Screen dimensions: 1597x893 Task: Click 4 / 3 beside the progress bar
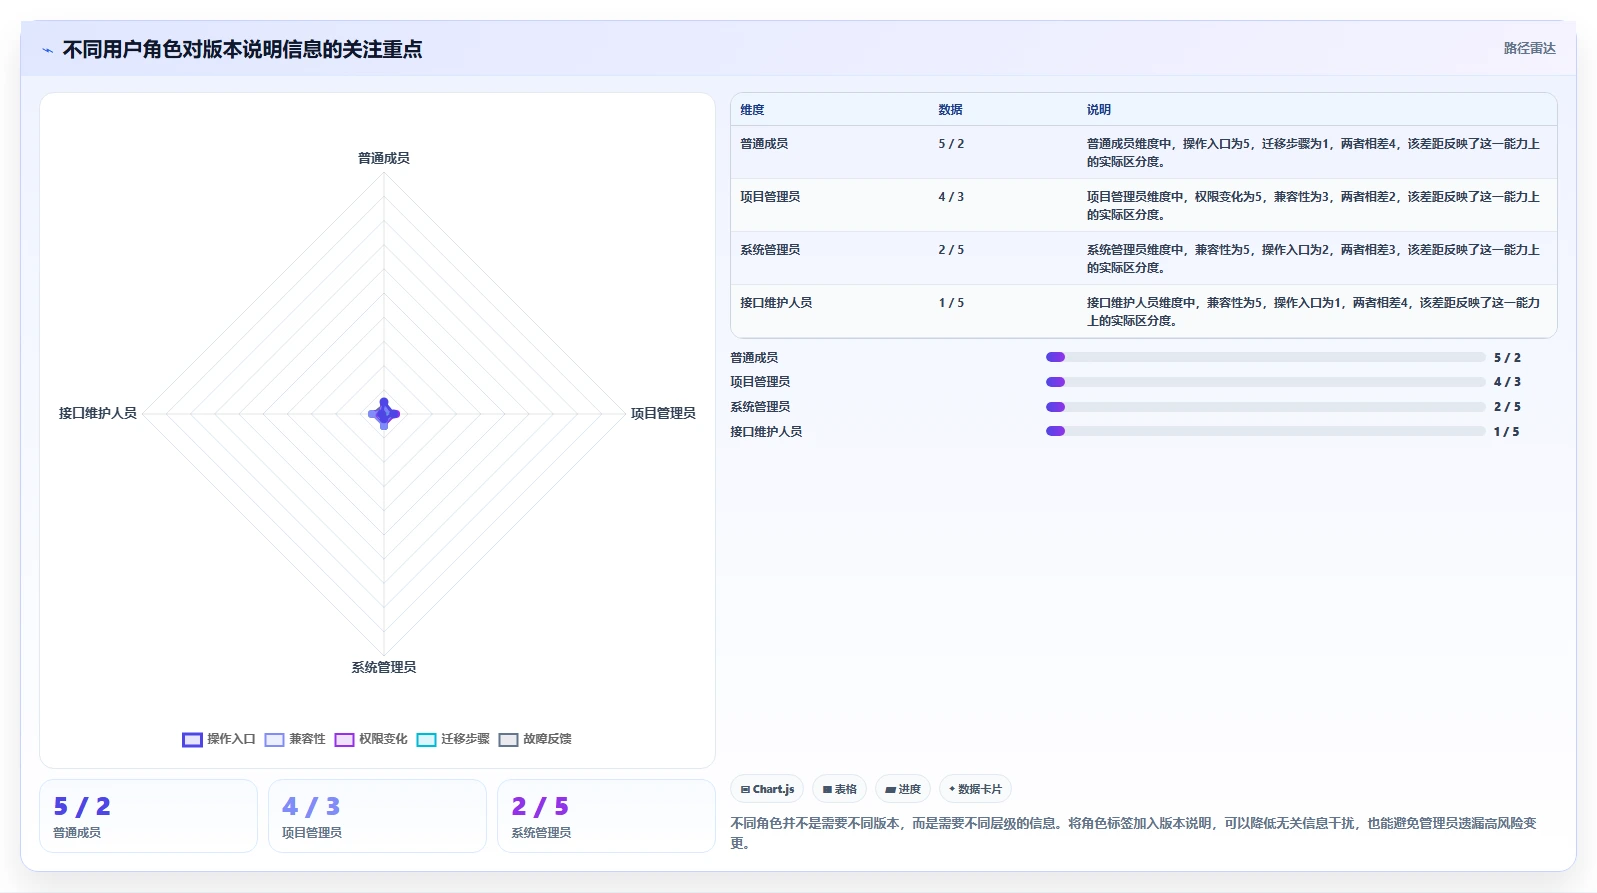click(x=1507, y=382)
